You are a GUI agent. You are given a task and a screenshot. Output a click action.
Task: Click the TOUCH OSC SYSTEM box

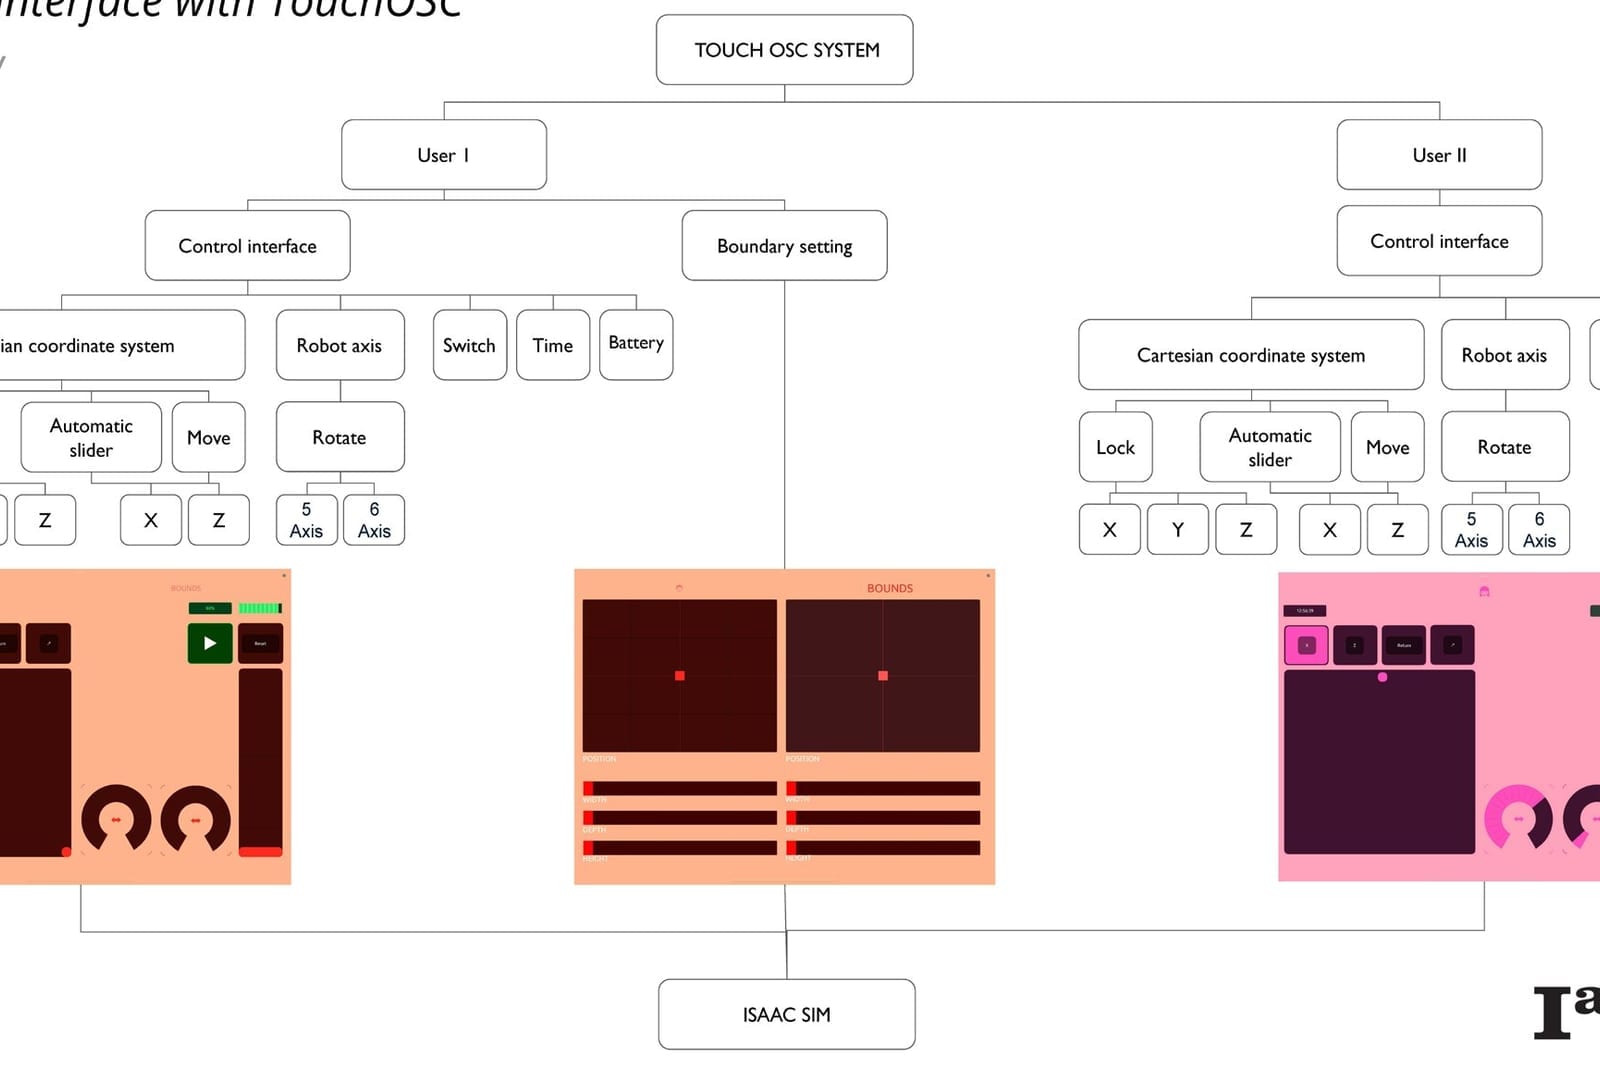click(x=785, y=49)
